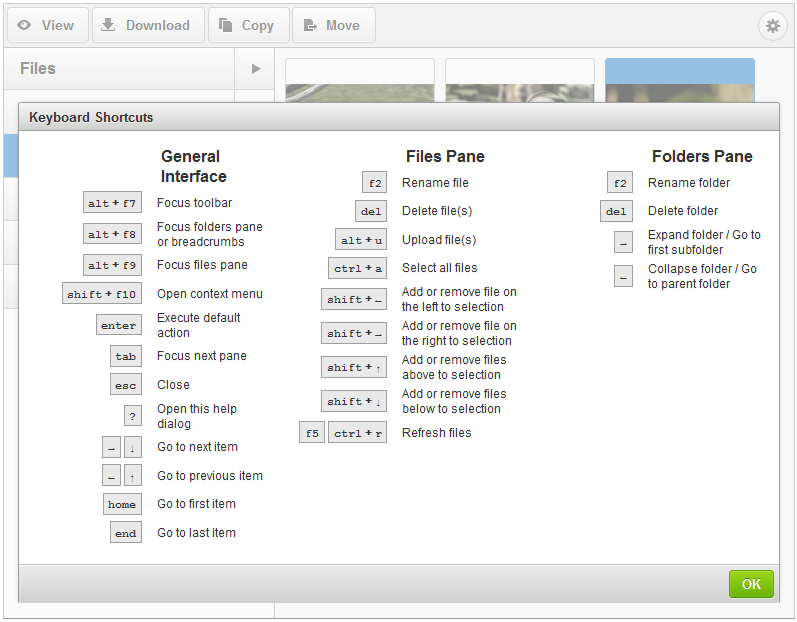Click the end key label

pos(126,533)
